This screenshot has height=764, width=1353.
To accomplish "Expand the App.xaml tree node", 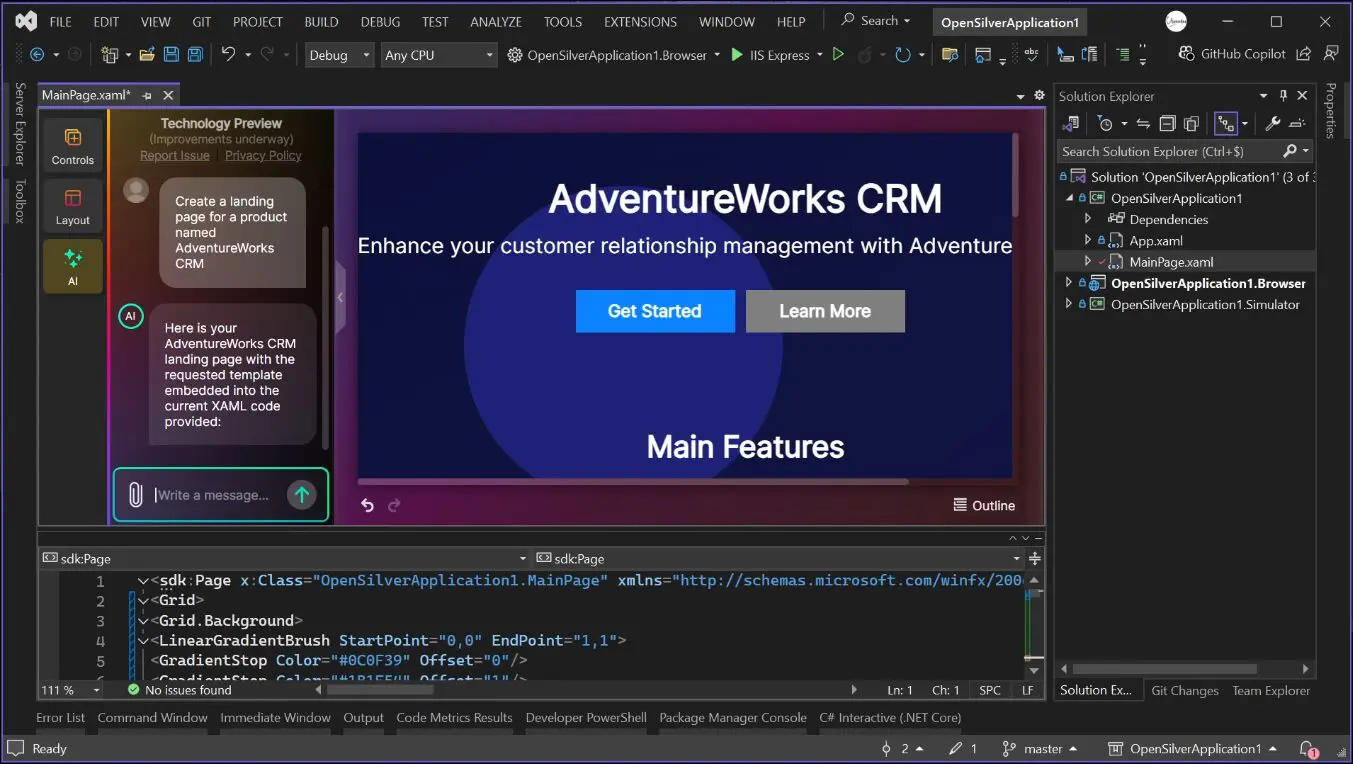I will [1089, 240].
